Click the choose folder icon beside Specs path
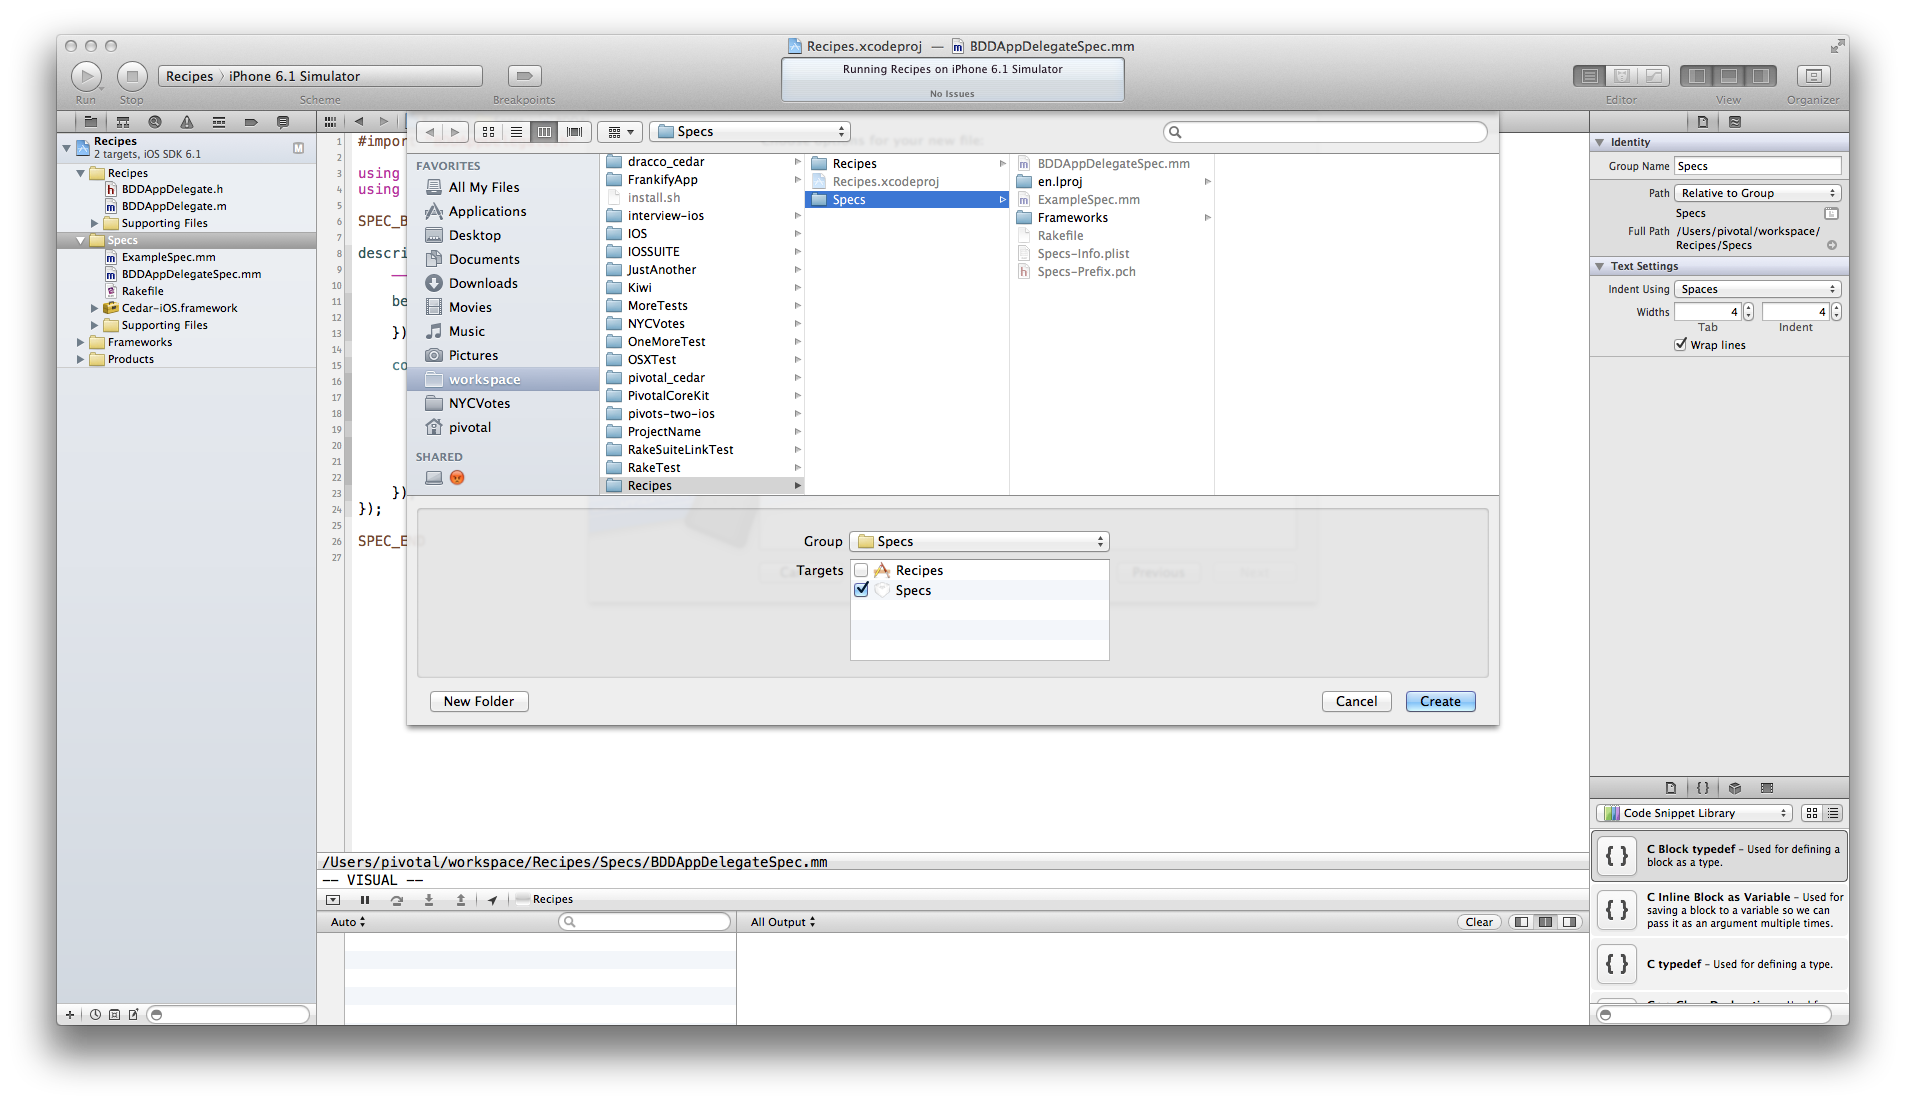The height and width of the screenshot is (1104, 1906). point(1831,214)
